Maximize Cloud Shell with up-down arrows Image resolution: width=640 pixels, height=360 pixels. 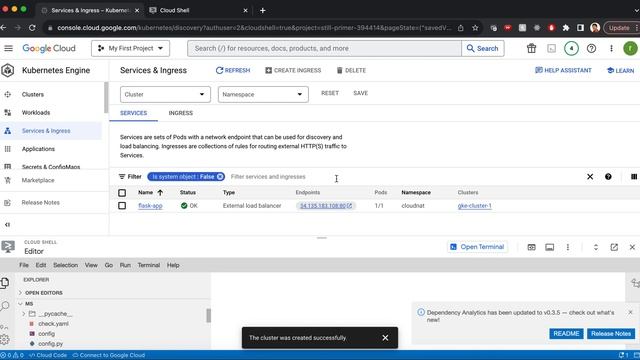(596, 247)
